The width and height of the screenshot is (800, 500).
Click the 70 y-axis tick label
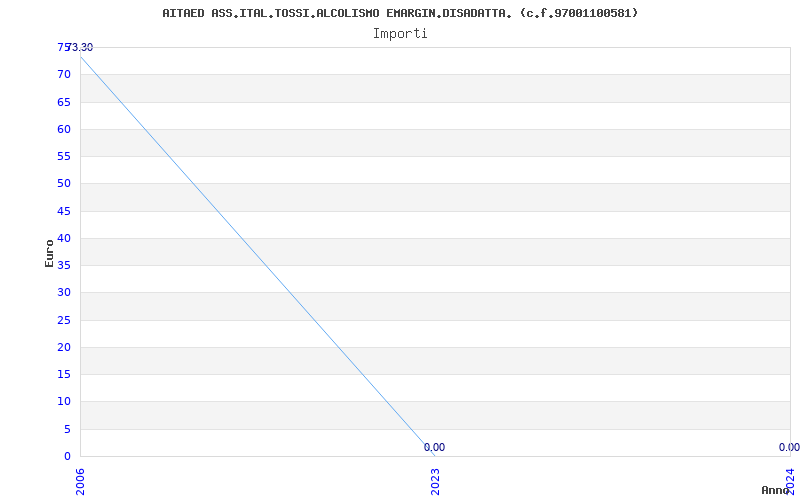pos(64,74)
